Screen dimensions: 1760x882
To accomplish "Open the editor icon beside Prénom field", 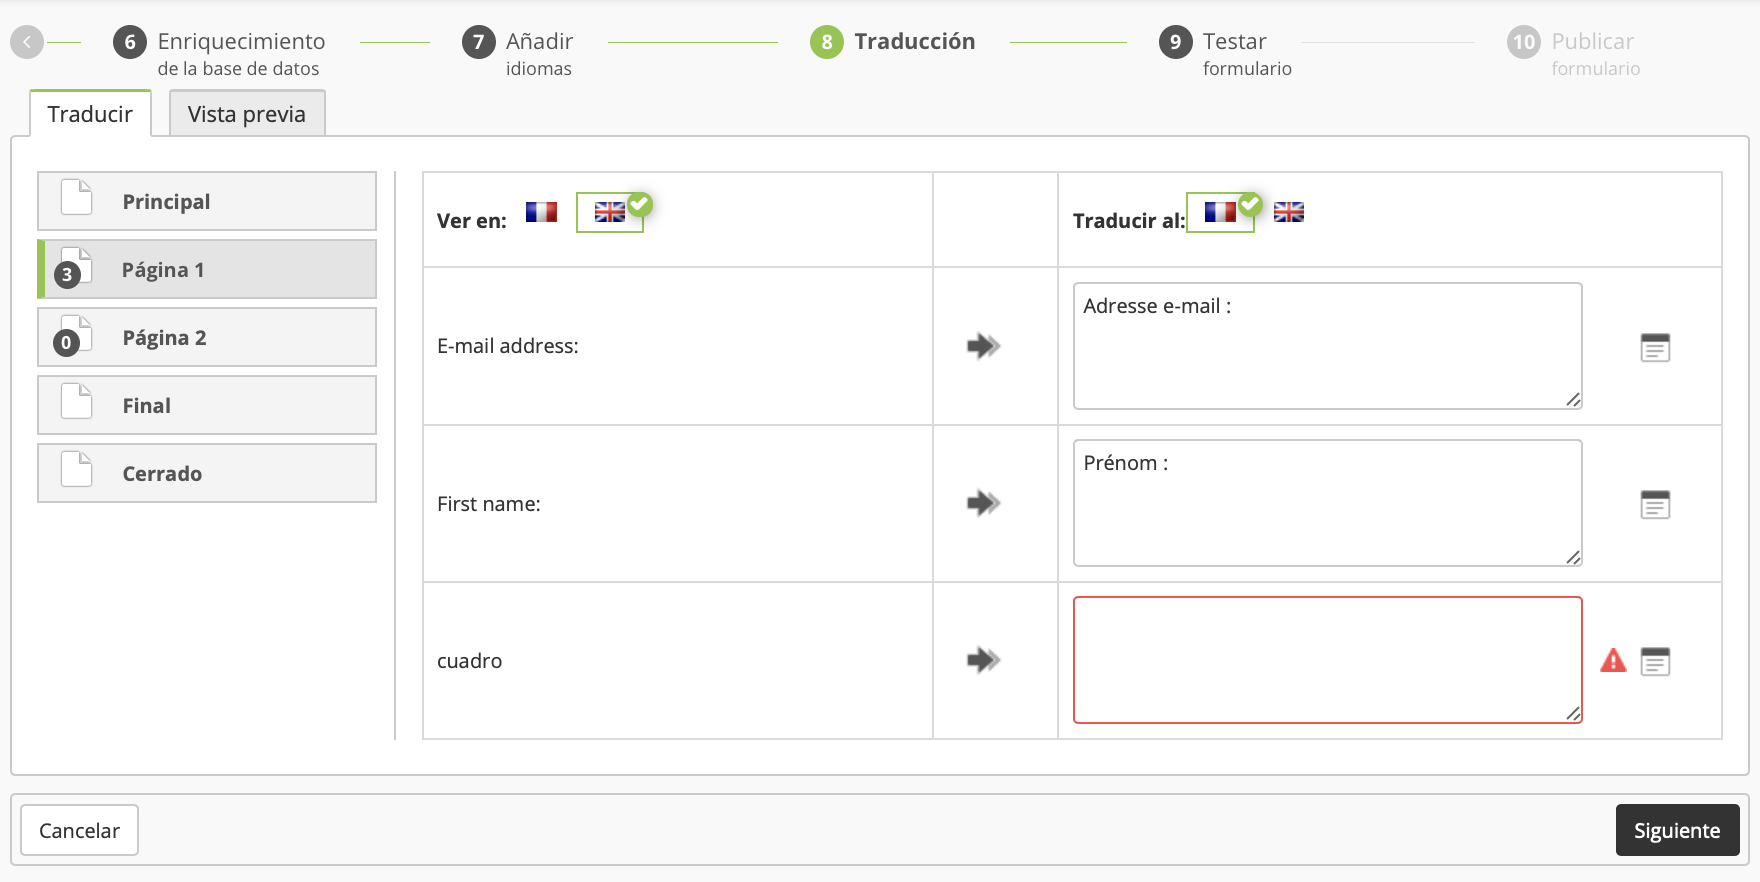I will [1655, 505].
